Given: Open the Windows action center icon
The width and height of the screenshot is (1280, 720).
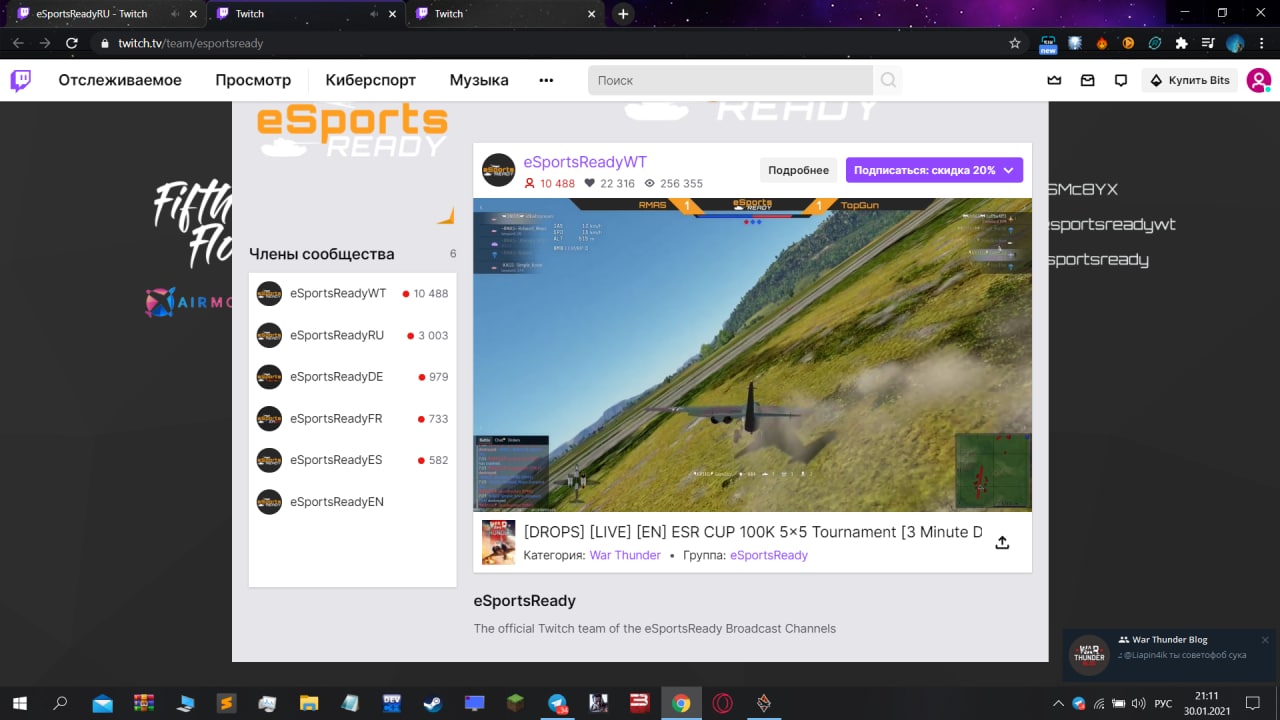Looking at the screenshot, I should 1252,703.
